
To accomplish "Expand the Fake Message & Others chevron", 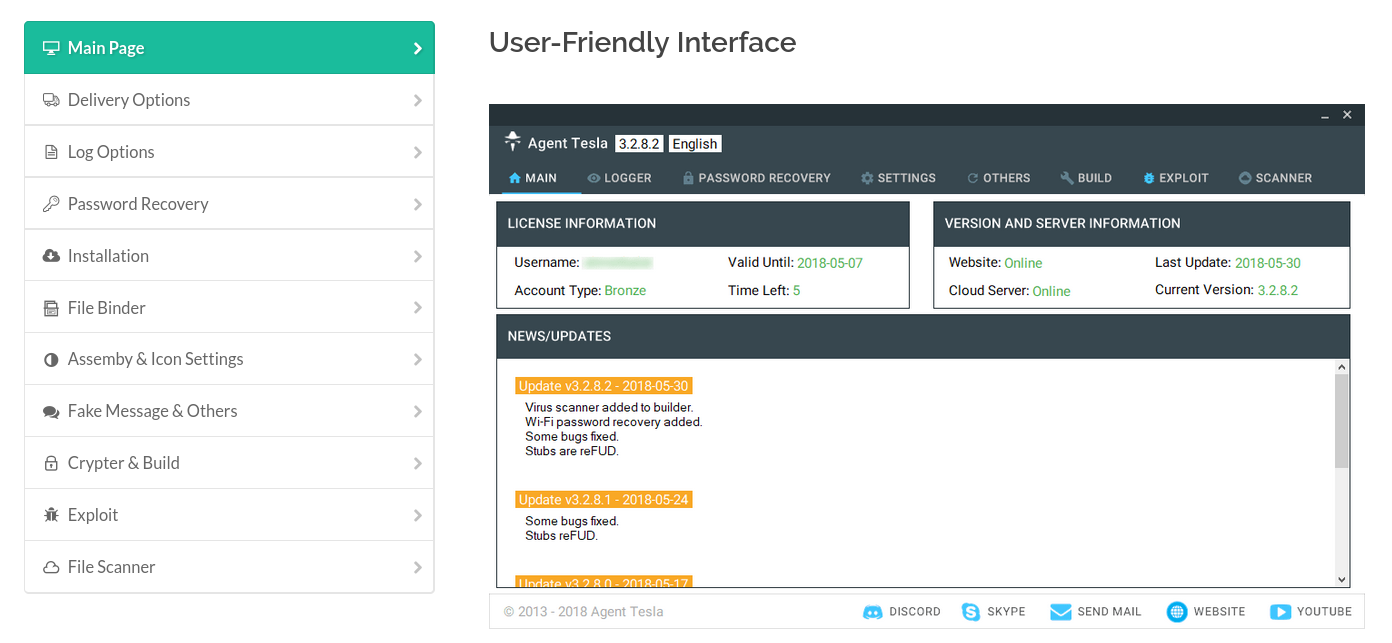I will [x=419, y=410].
